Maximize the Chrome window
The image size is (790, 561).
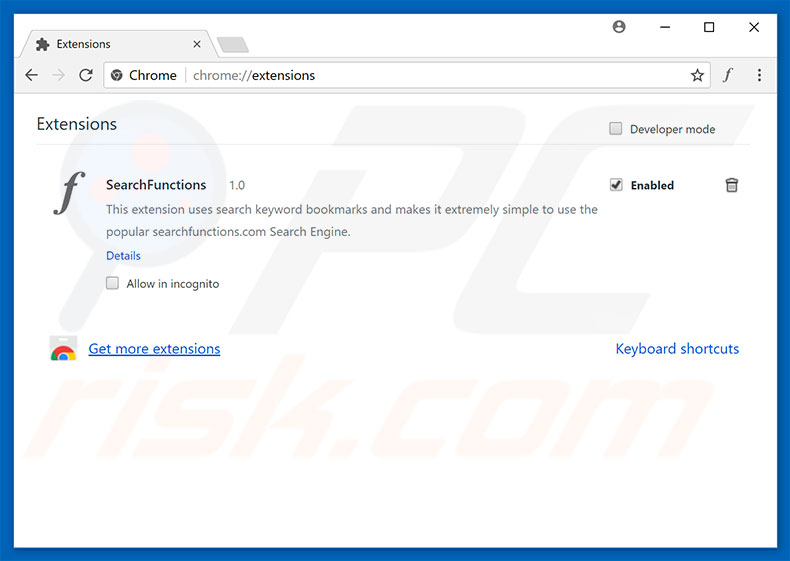click(x=709, y=27)
